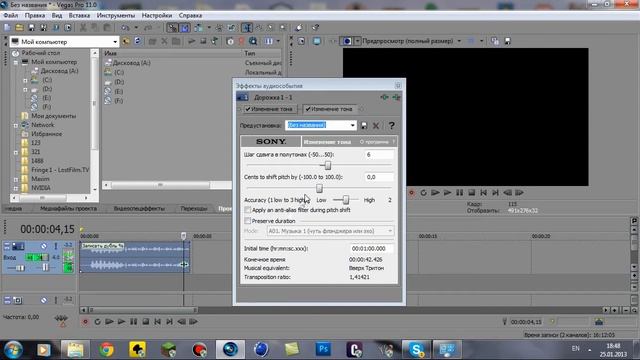Open the Инструменты menu
This screenshot has height=360, width=640.
pyautogui.click(x=116, y=16)
